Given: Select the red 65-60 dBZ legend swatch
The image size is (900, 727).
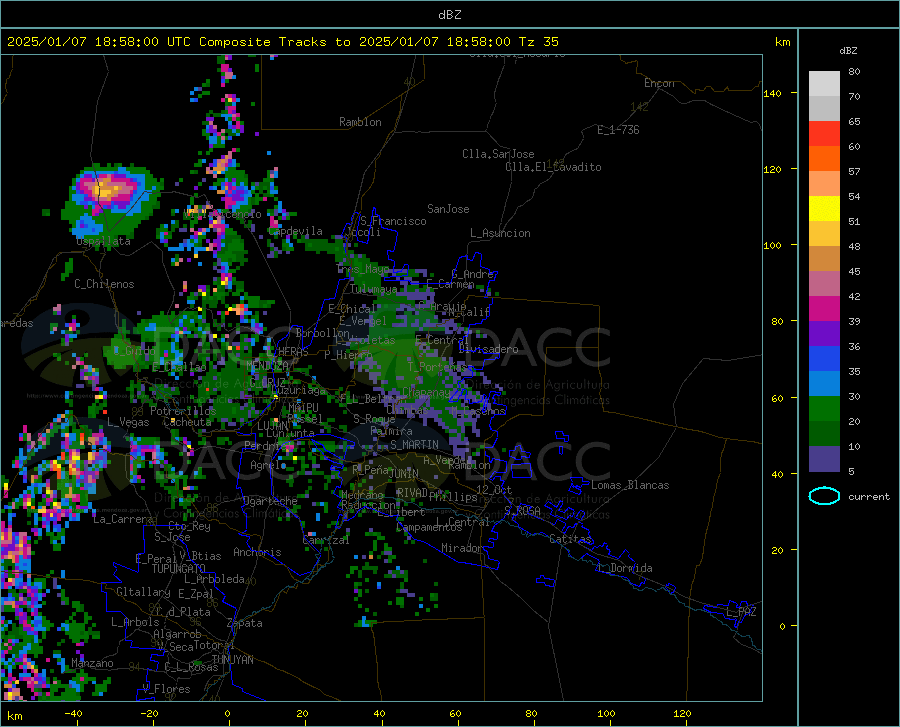Looking at the screenshot, I should pyautogui.click(x=824, y=134).
